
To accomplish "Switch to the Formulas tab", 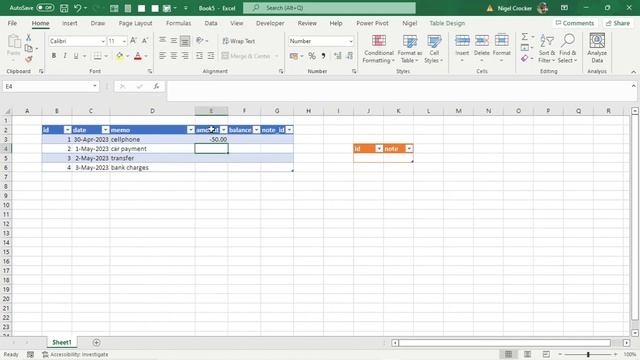I will pyautogui.click(x=178, y=23).
